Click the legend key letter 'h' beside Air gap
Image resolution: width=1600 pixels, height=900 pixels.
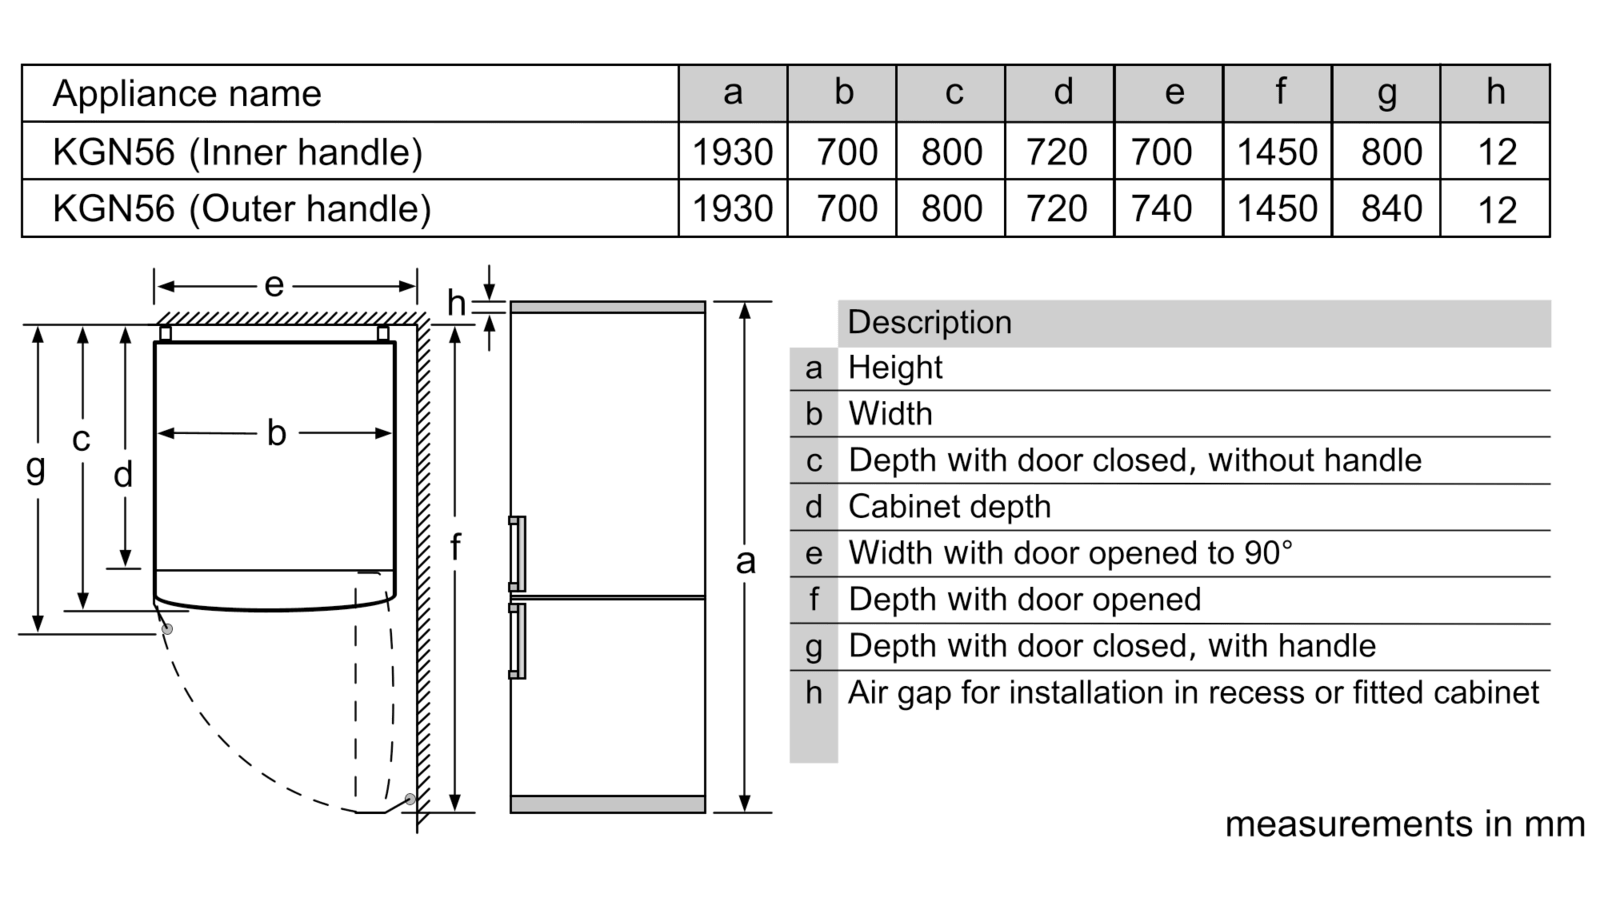[814, 692]
